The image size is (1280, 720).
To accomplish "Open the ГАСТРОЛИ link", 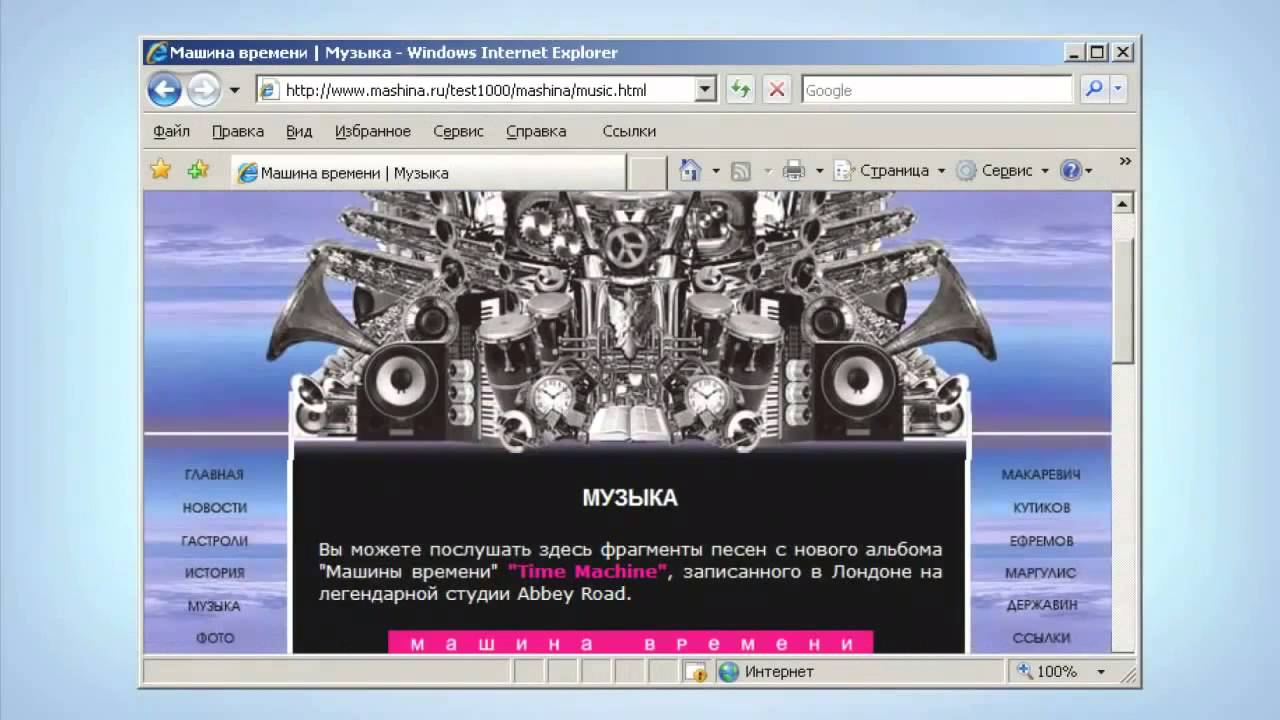I will (214, 541).
